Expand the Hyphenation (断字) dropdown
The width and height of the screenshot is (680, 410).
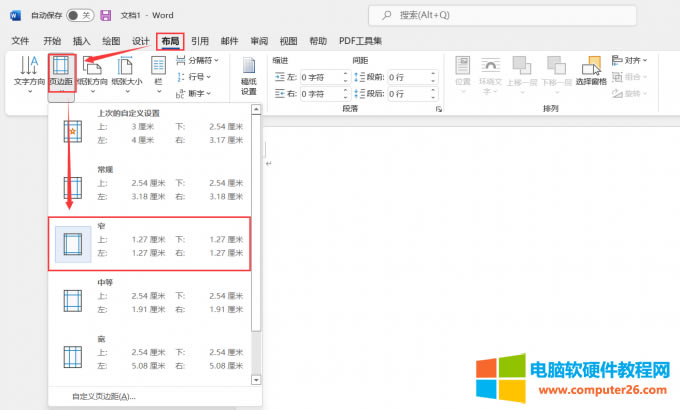197,94
